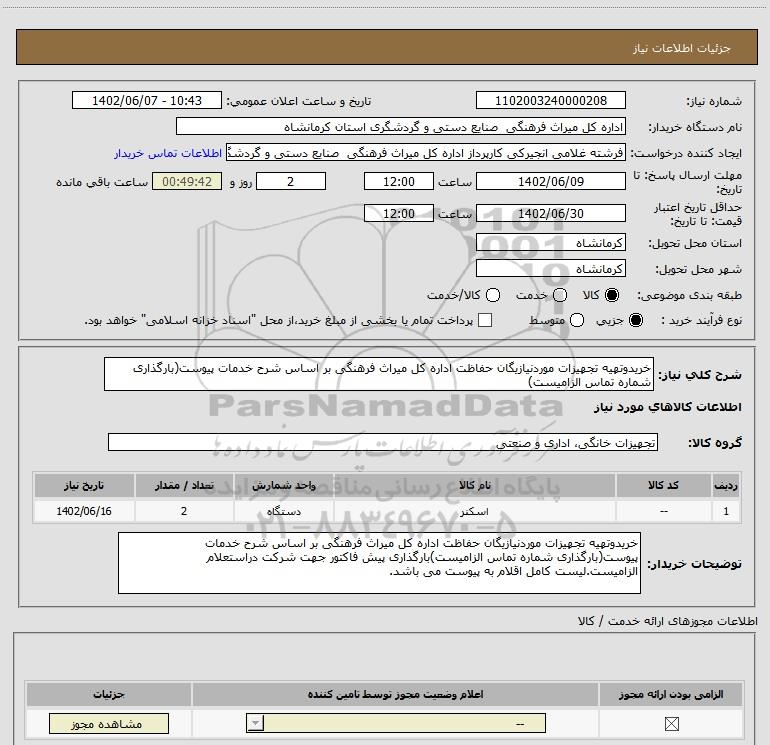Click the واحد شمارش column header
Image resolution: width=770 pixels, height=745 pixels.
283,485
